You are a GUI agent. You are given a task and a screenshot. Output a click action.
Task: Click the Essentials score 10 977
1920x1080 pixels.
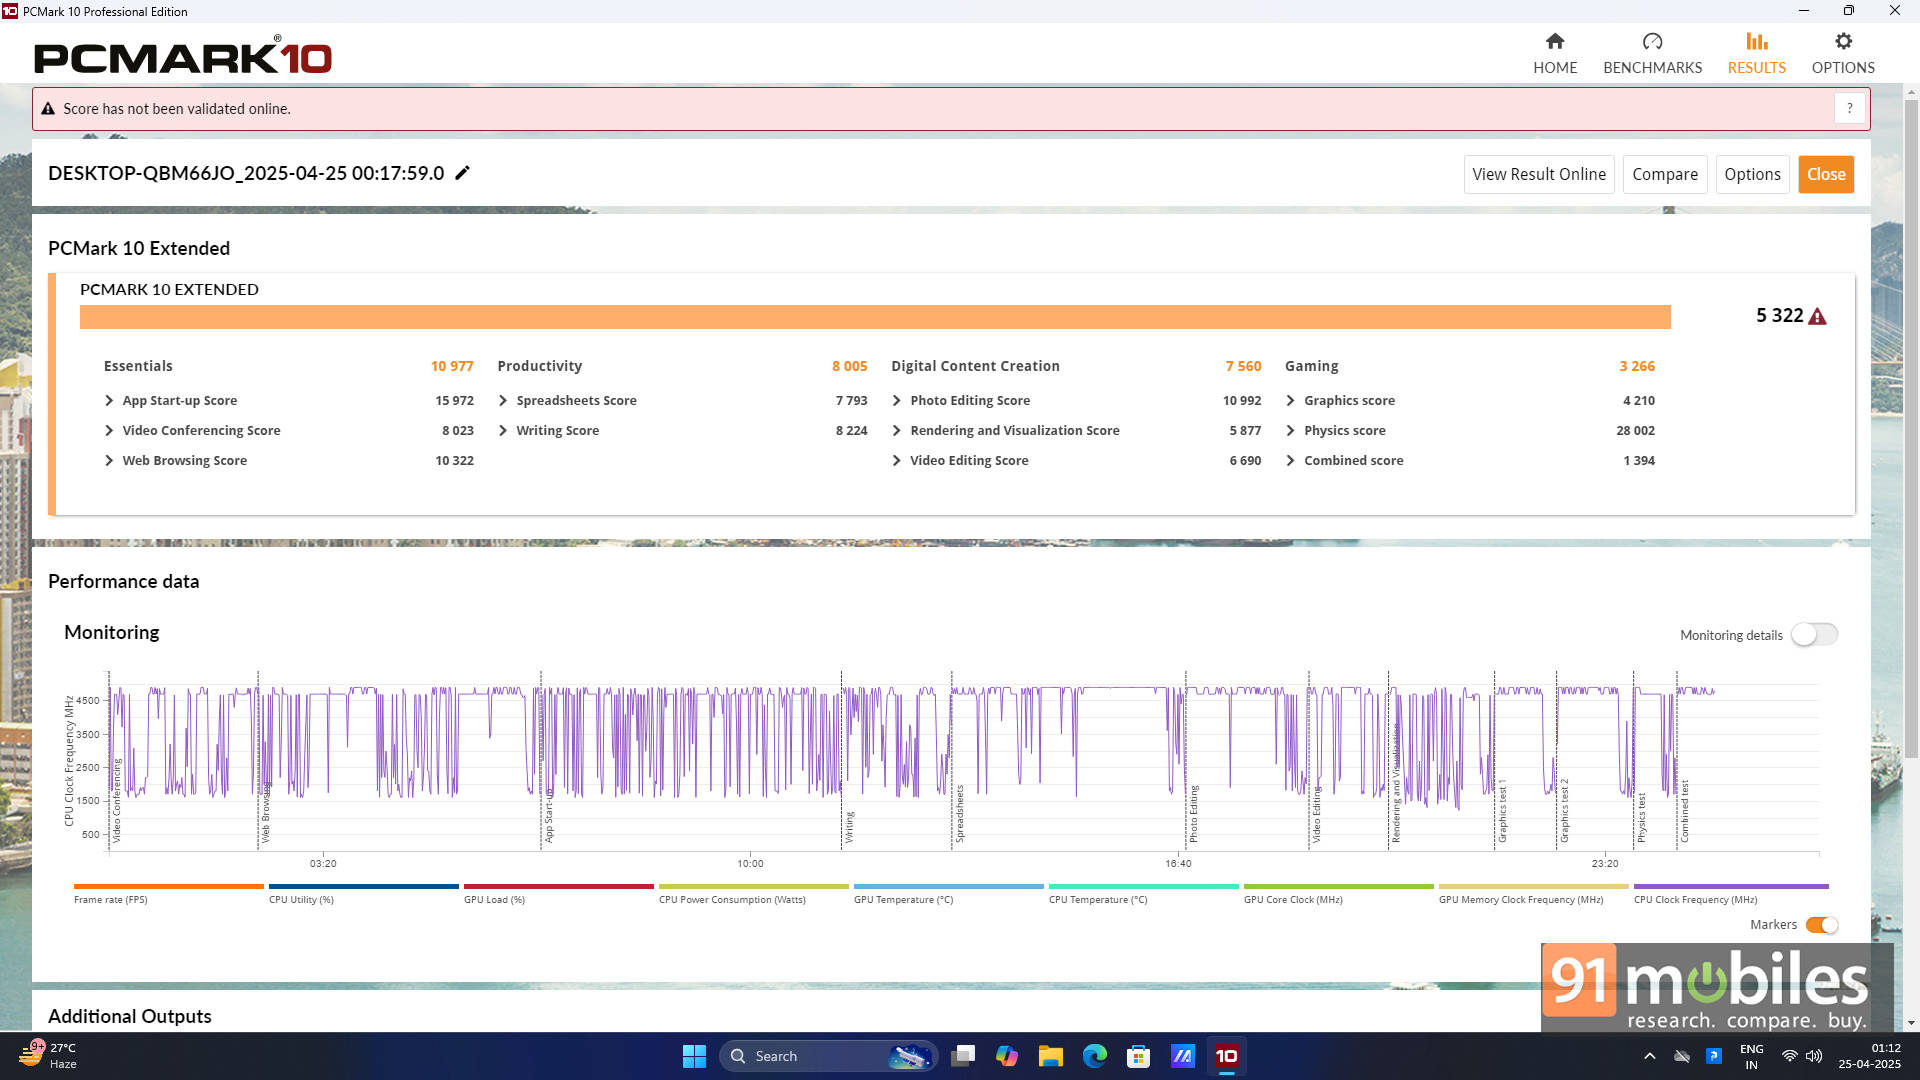point(452,366)
